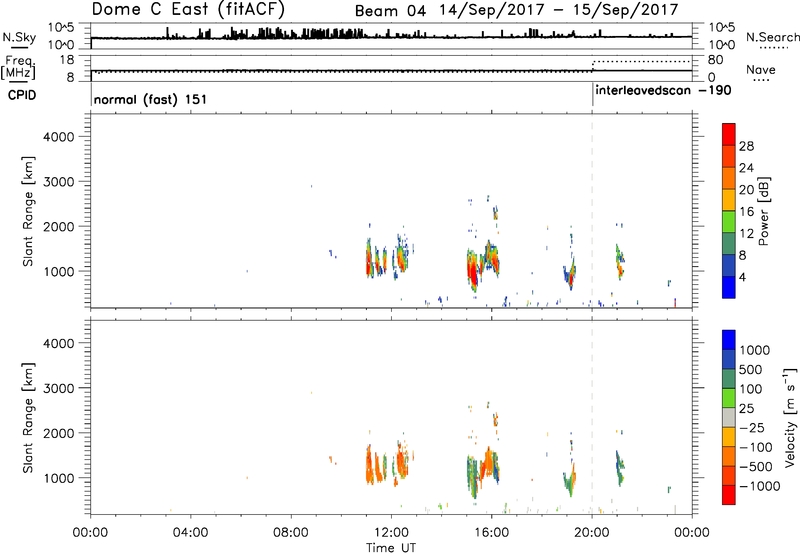Click the velocity echo near 19:00 UT
800x554 pixels.
[x=570, y=480]
